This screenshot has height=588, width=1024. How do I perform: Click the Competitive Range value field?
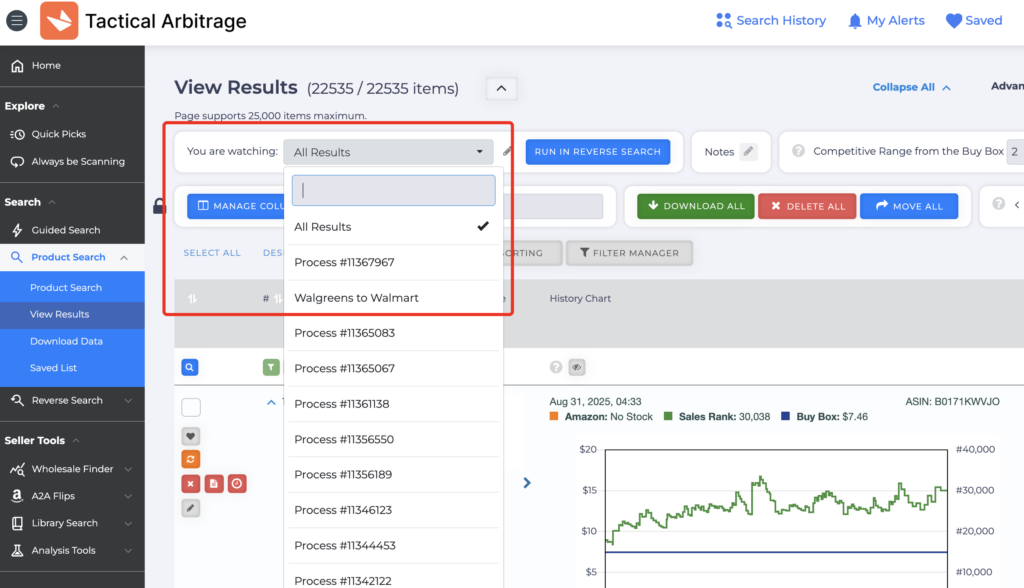[x=1015, y=152]
